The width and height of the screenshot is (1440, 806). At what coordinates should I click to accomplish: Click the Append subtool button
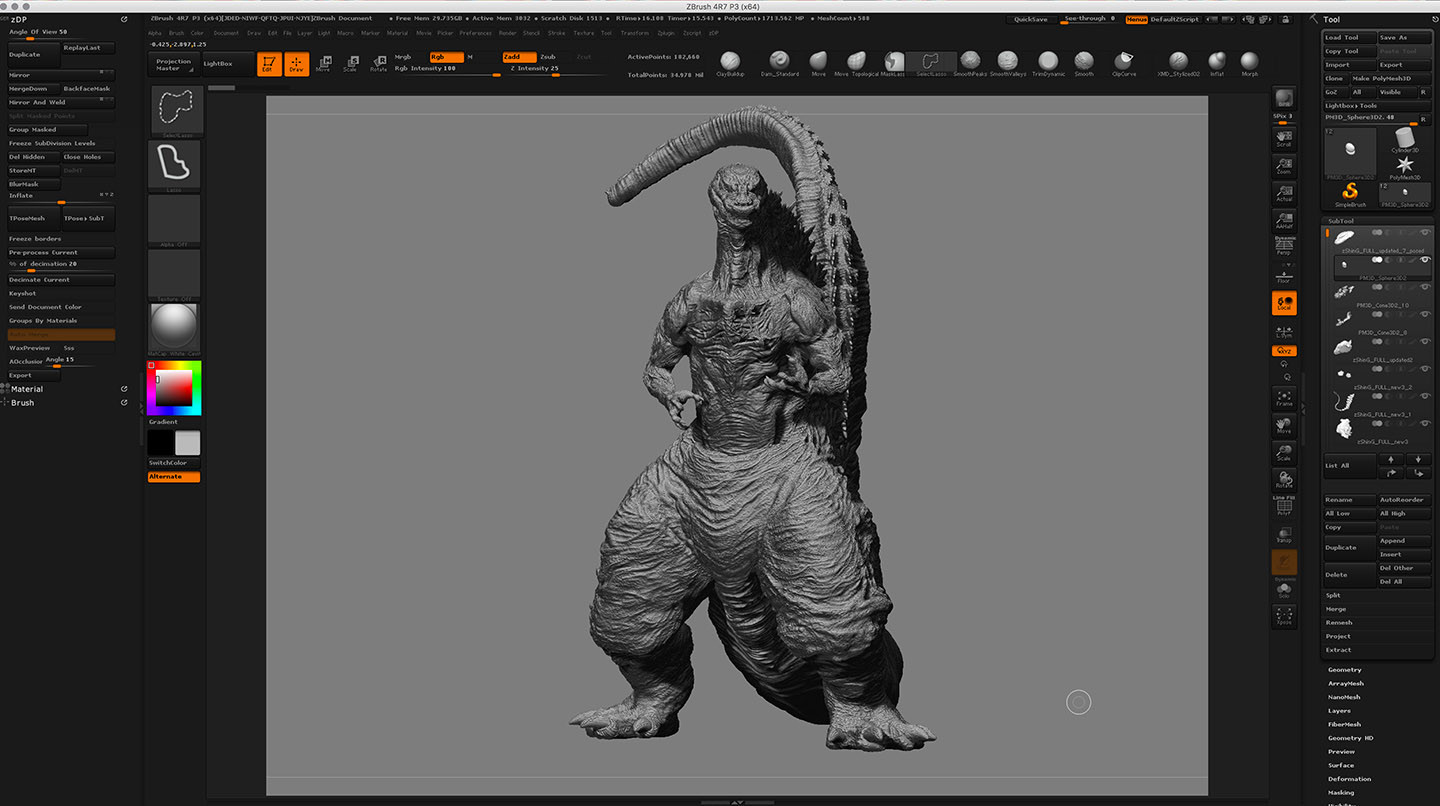point(1405,541)
